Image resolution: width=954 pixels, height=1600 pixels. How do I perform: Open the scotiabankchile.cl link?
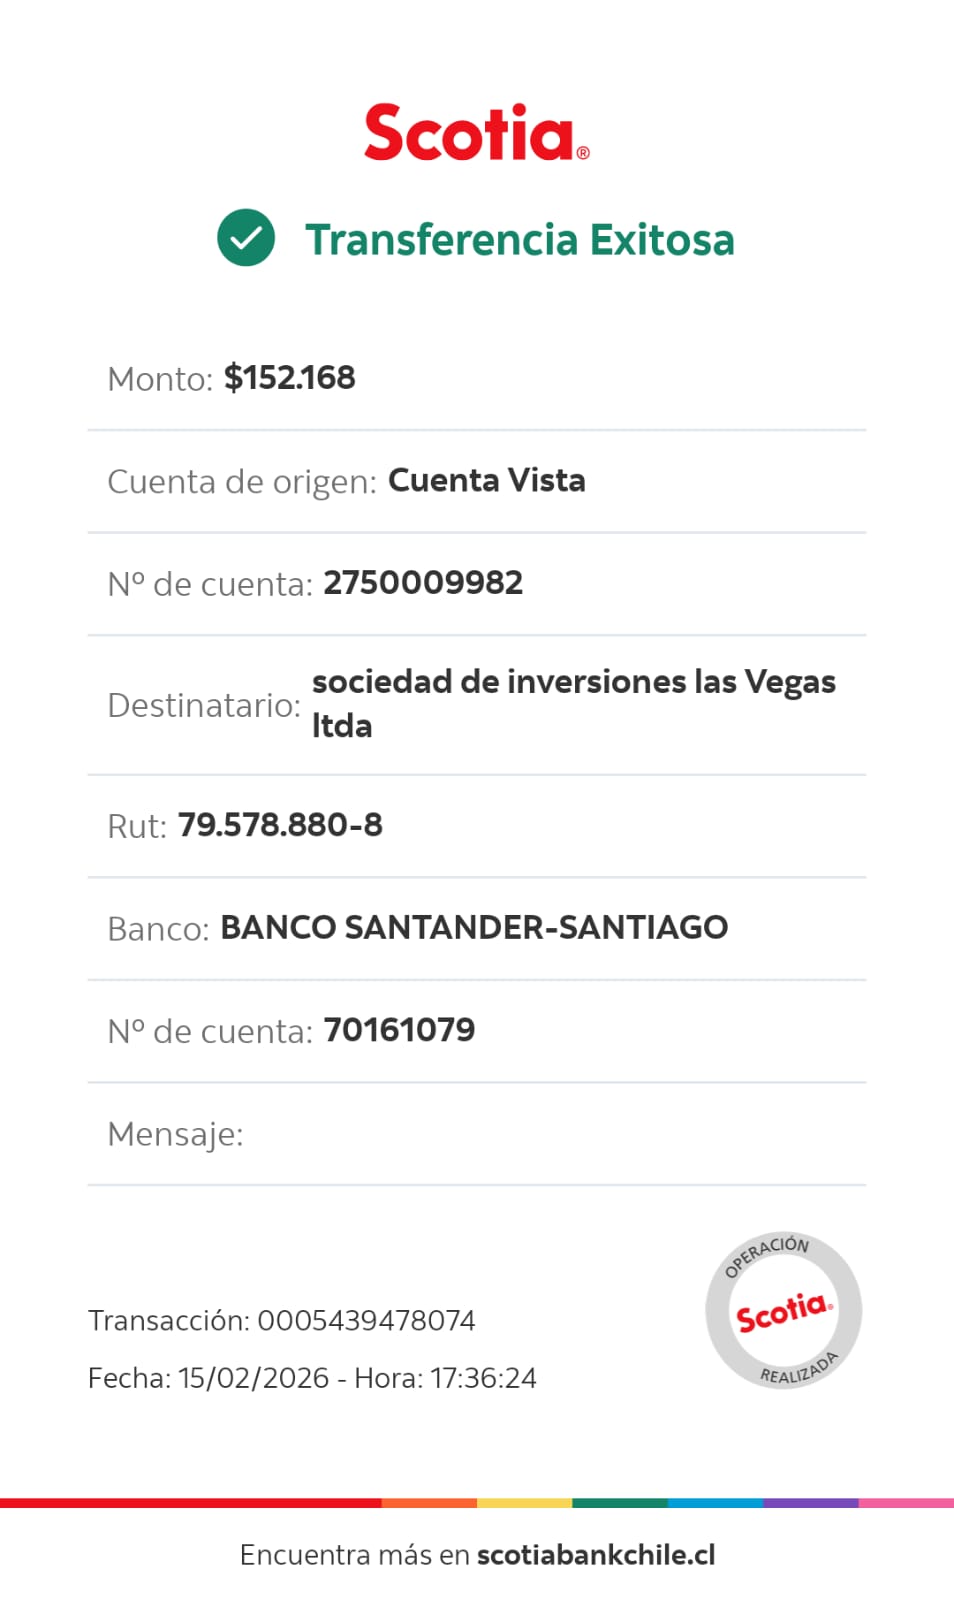[596, 1555]
